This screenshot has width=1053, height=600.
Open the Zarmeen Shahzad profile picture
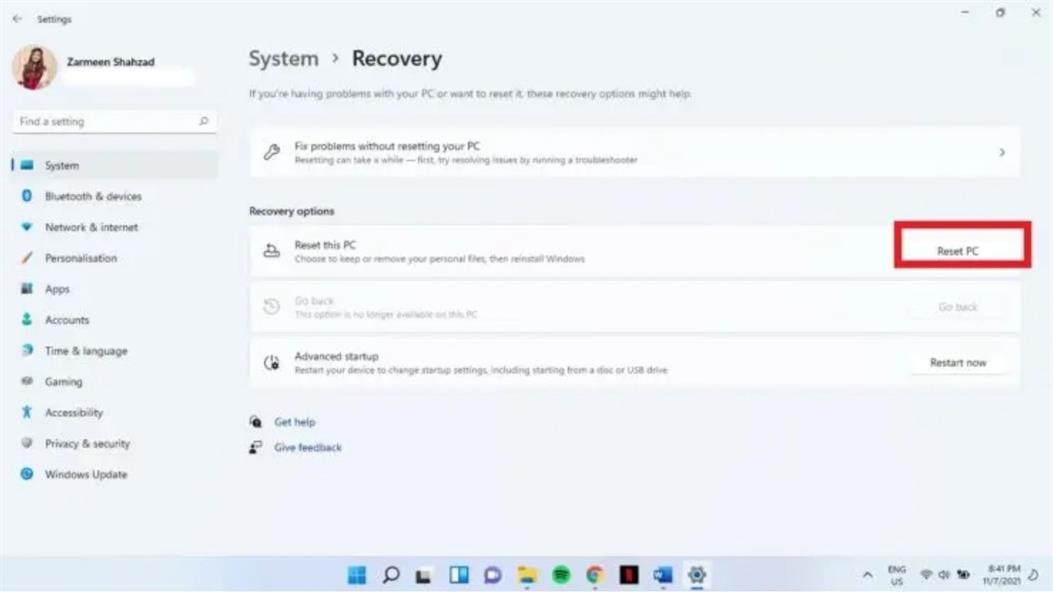tap(34, 67)
